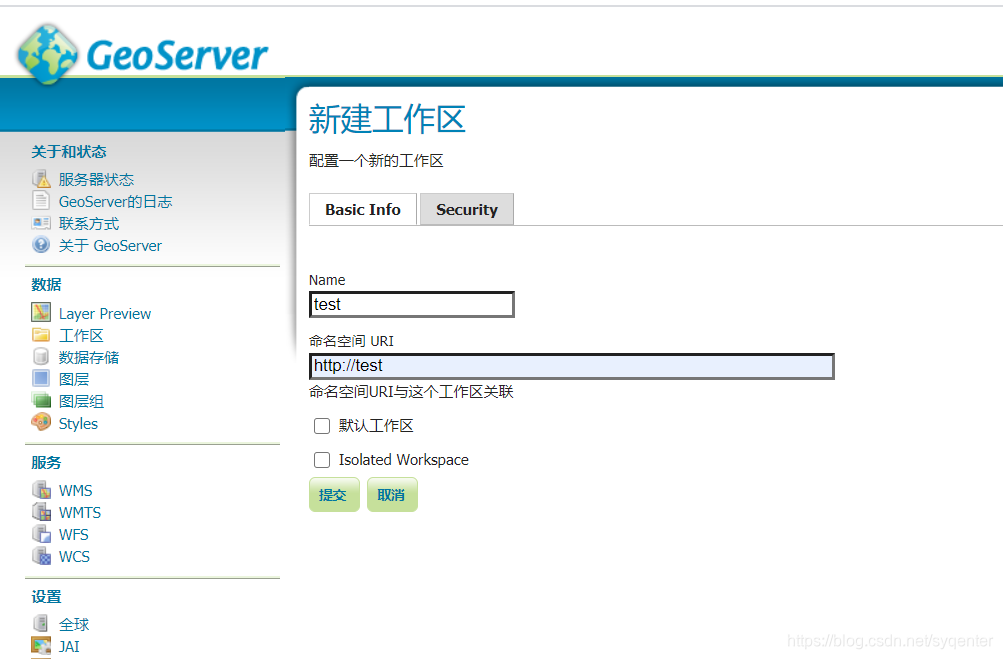The width and height of the screenshot is (1003, 659).
Task: Click the GeoServer logs document icon
Action: coord(41,201)
